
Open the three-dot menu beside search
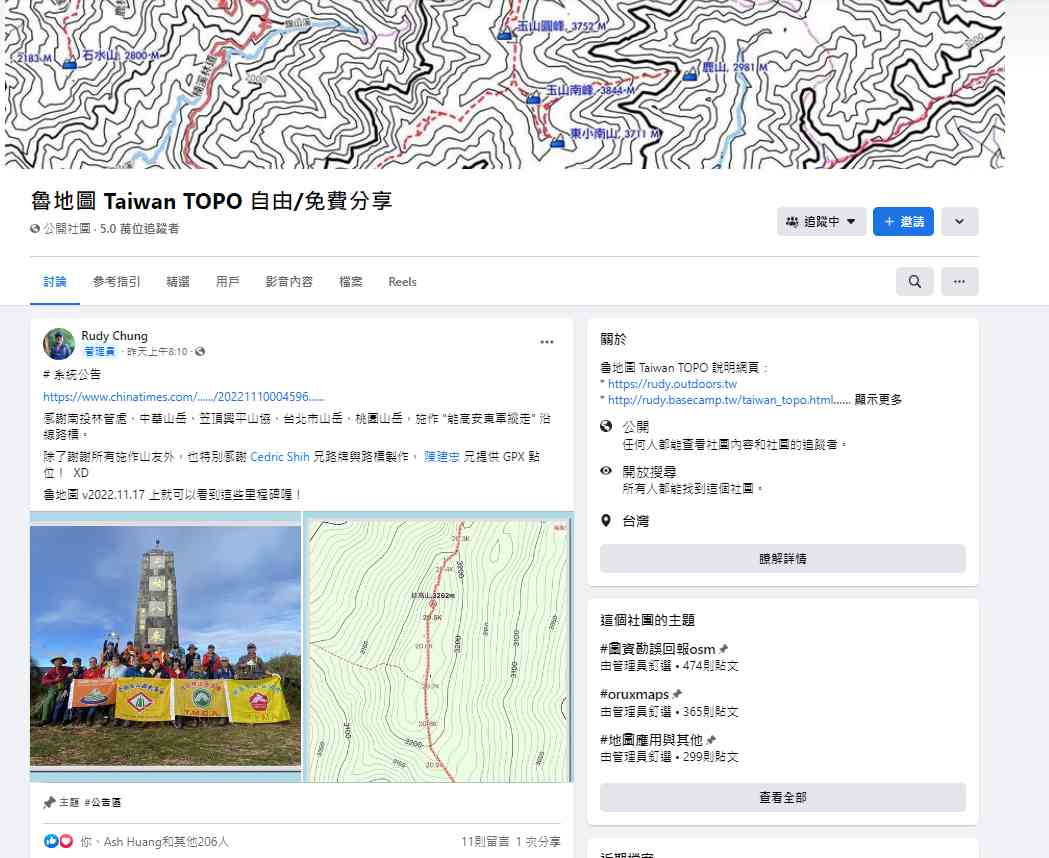point(959,282)
